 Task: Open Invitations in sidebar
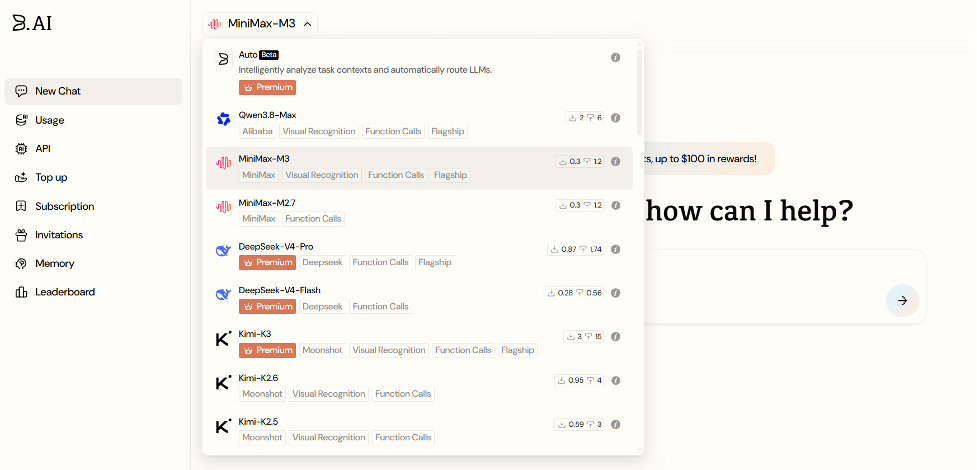pyautogui.click(x=93, y=234)
